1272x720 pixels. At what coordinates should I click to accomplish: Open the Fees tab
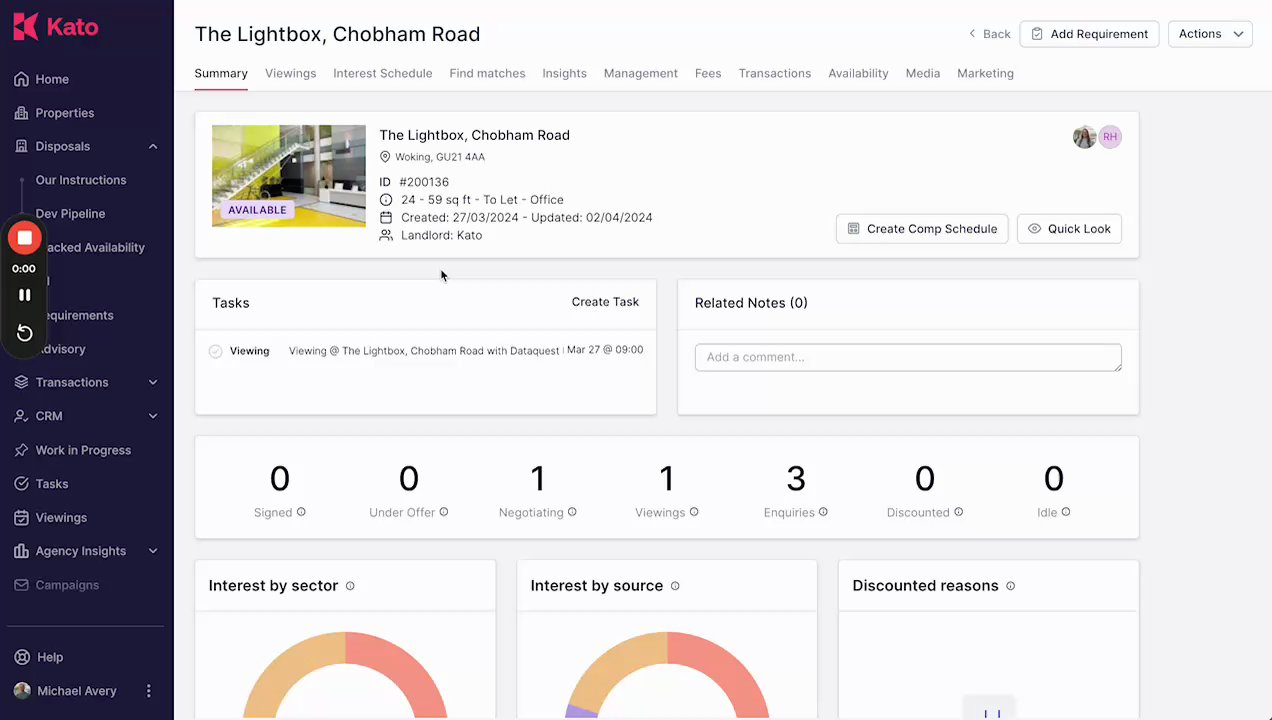(x=708, y=73)
